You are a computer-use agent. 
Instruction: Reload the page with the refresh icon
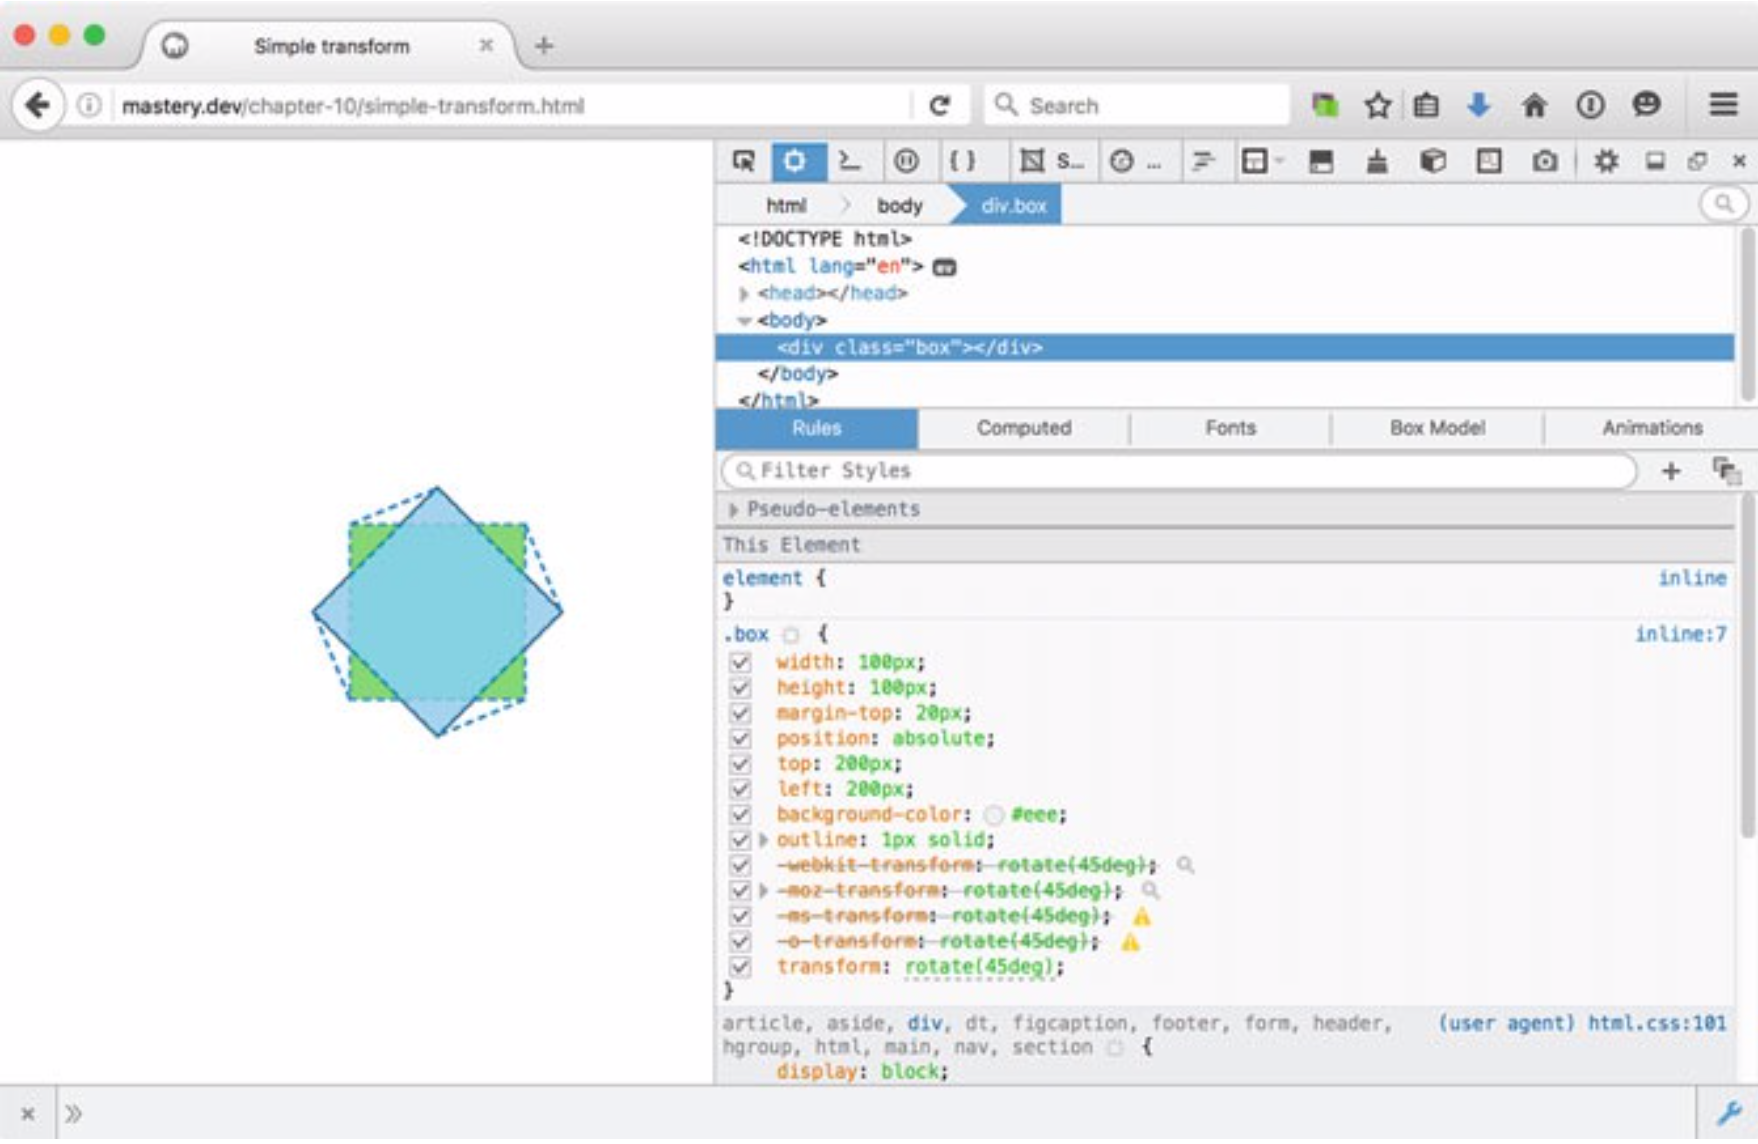938,105
